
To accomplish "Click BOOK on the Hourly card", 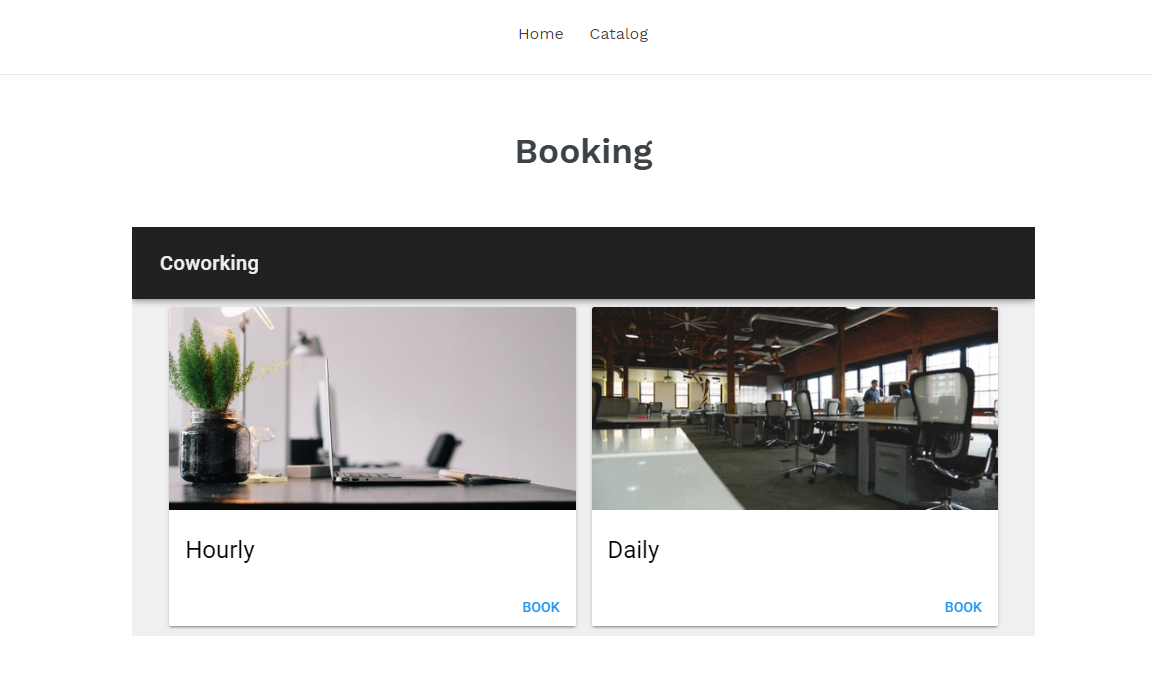I will coord(541,607).
